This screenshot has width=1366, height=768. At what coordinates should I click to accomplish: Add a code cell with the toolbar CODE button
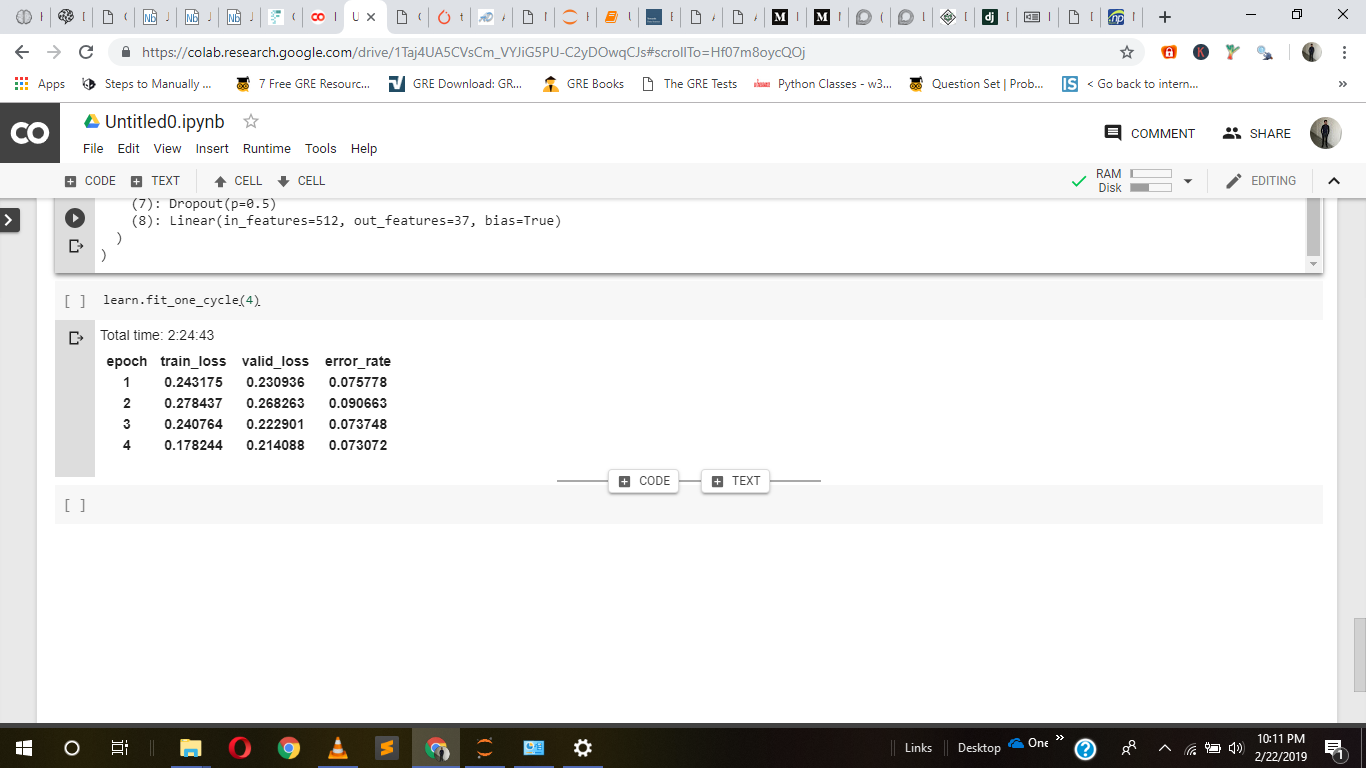point(90,181)
